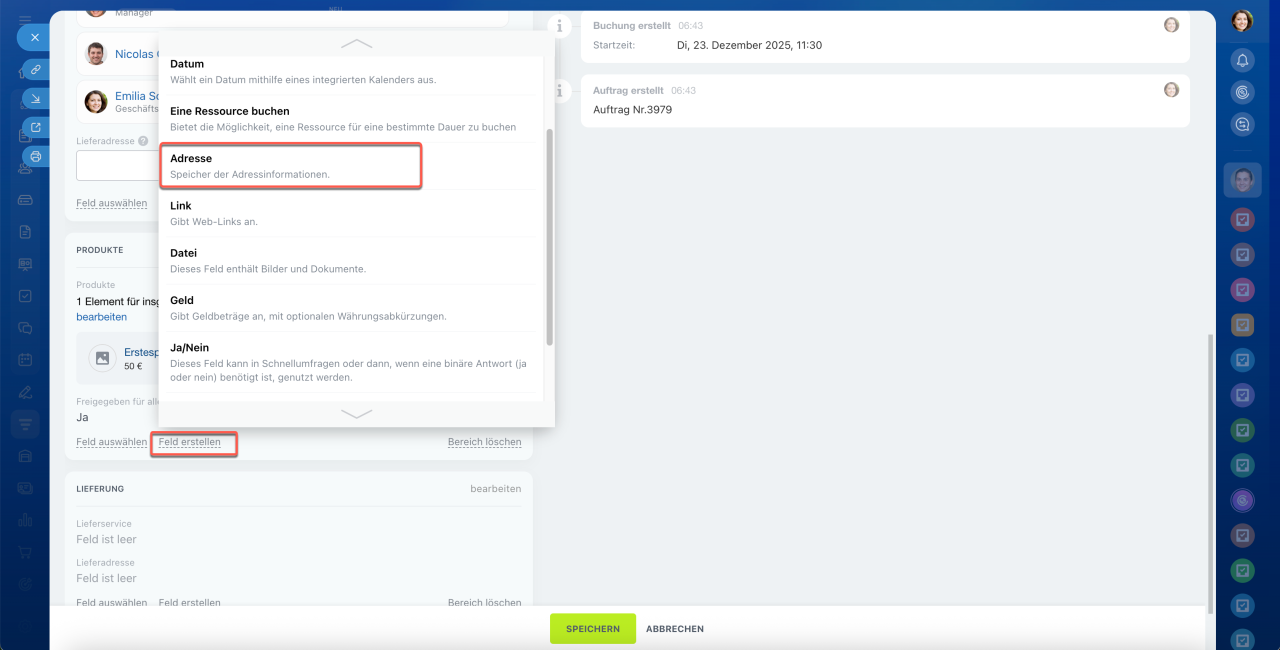The height and width of the screenshot is (650, 1280).
Task: Click the field type list scrollbar
Action: point(549,237)
